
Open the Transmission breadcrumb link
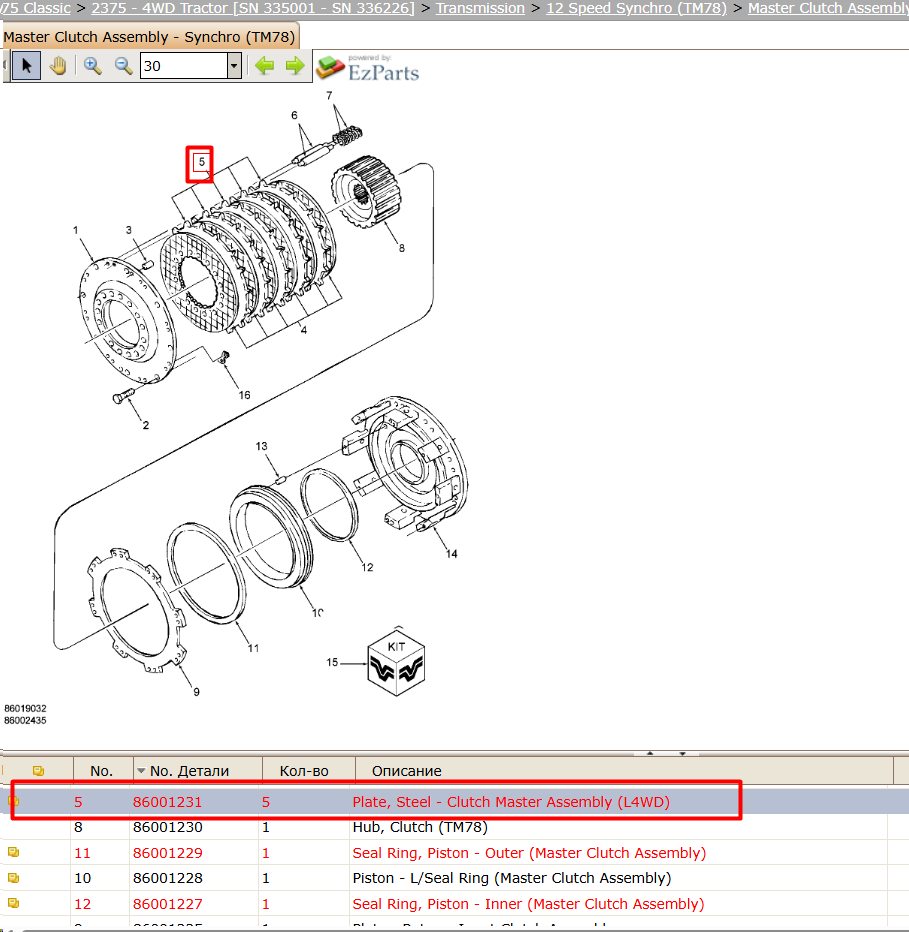pos(480,8)
